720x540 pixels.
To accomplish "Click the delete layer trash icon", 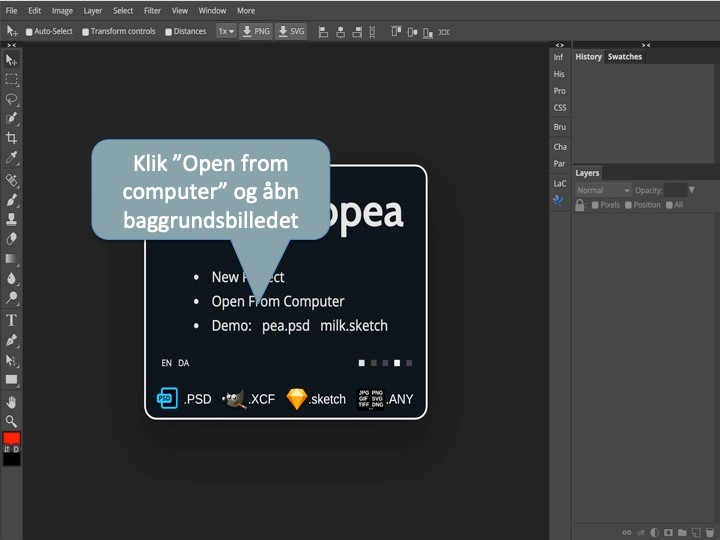I will 710,532.
